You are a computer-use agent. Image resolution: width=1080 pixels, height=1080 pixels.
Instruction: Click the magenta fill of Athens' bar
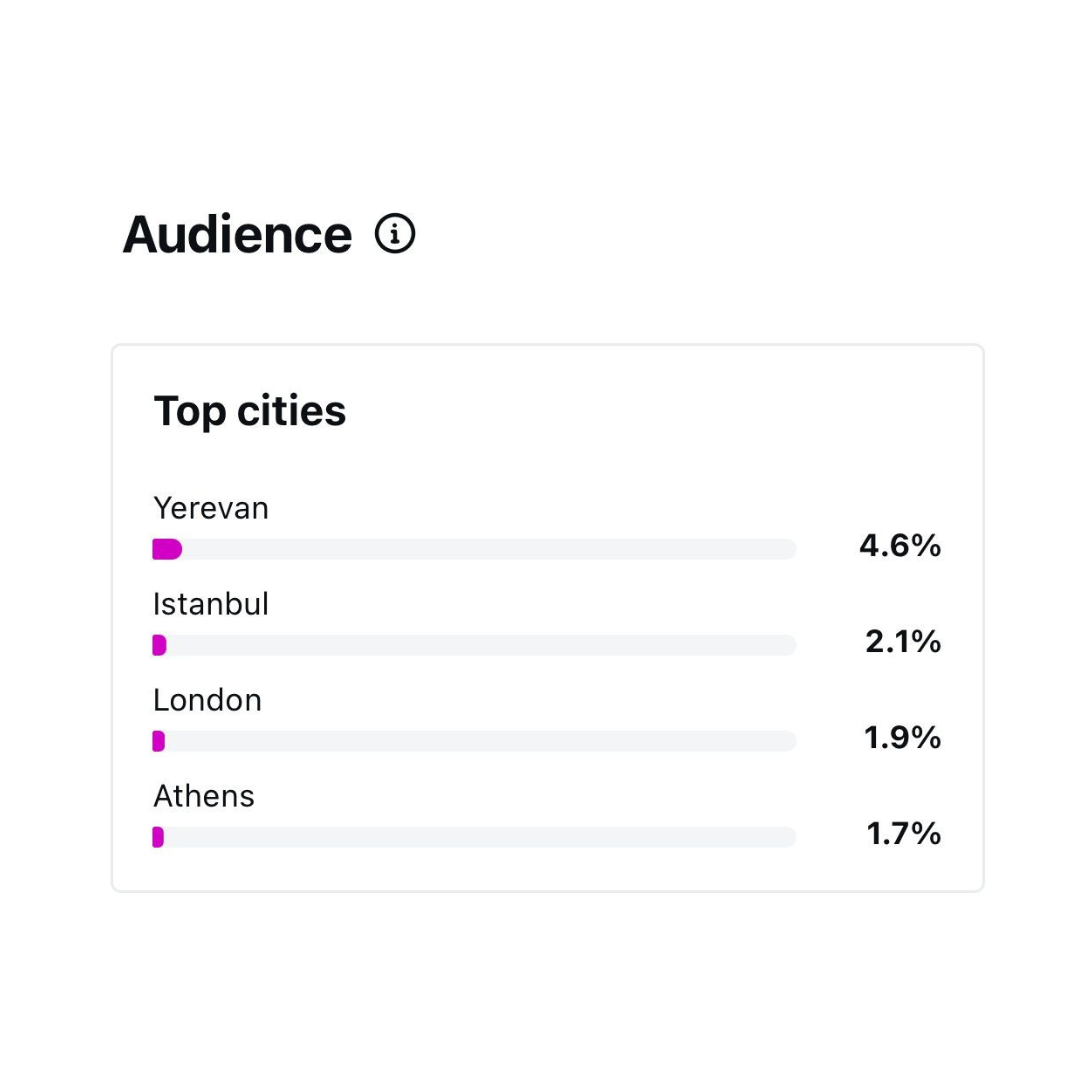(158, 837)
